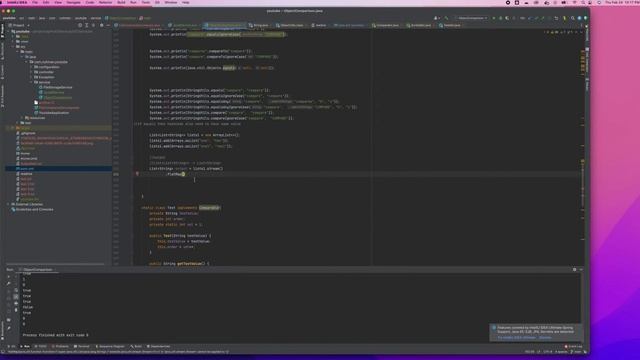Open the Tools menu
Image resolution: width=640 pixels, height=360 pixels.
coord(146,2)
